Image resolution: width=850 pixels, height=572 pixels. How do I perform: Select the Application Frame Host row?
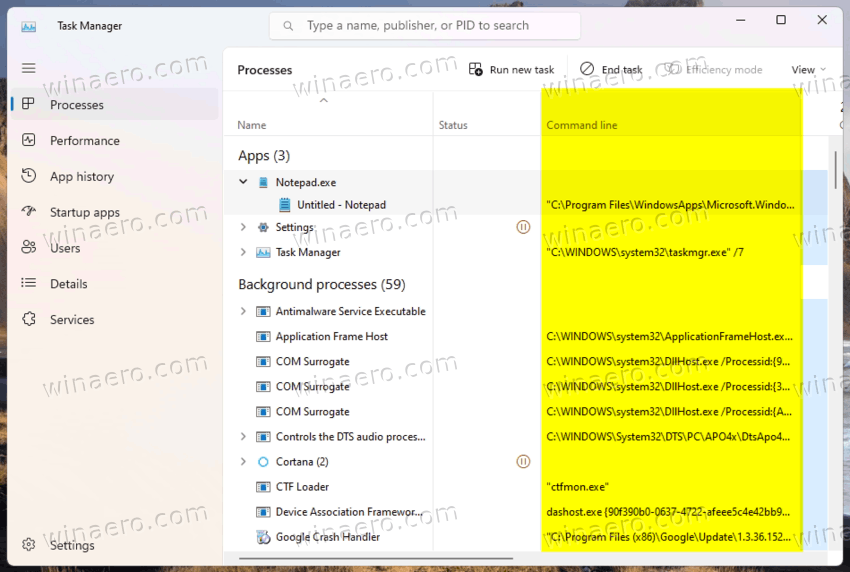pos(526,337)
